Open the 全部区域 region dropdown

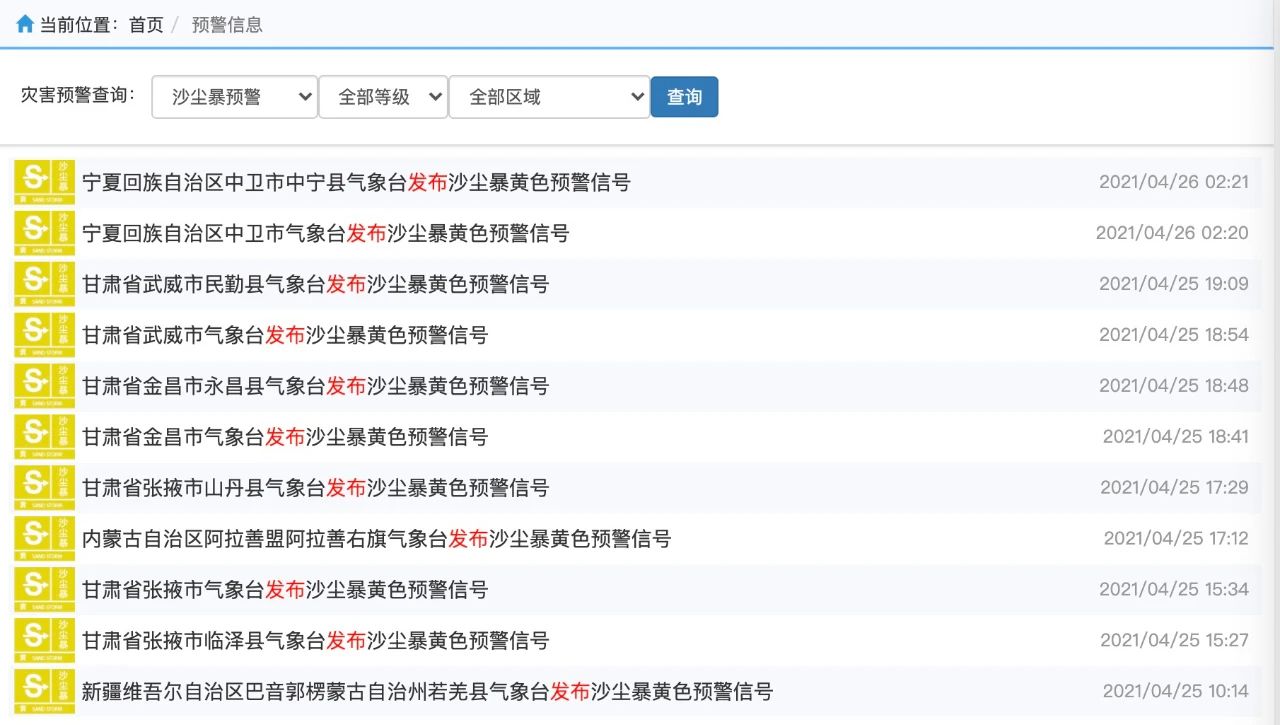tap(549, 97)
